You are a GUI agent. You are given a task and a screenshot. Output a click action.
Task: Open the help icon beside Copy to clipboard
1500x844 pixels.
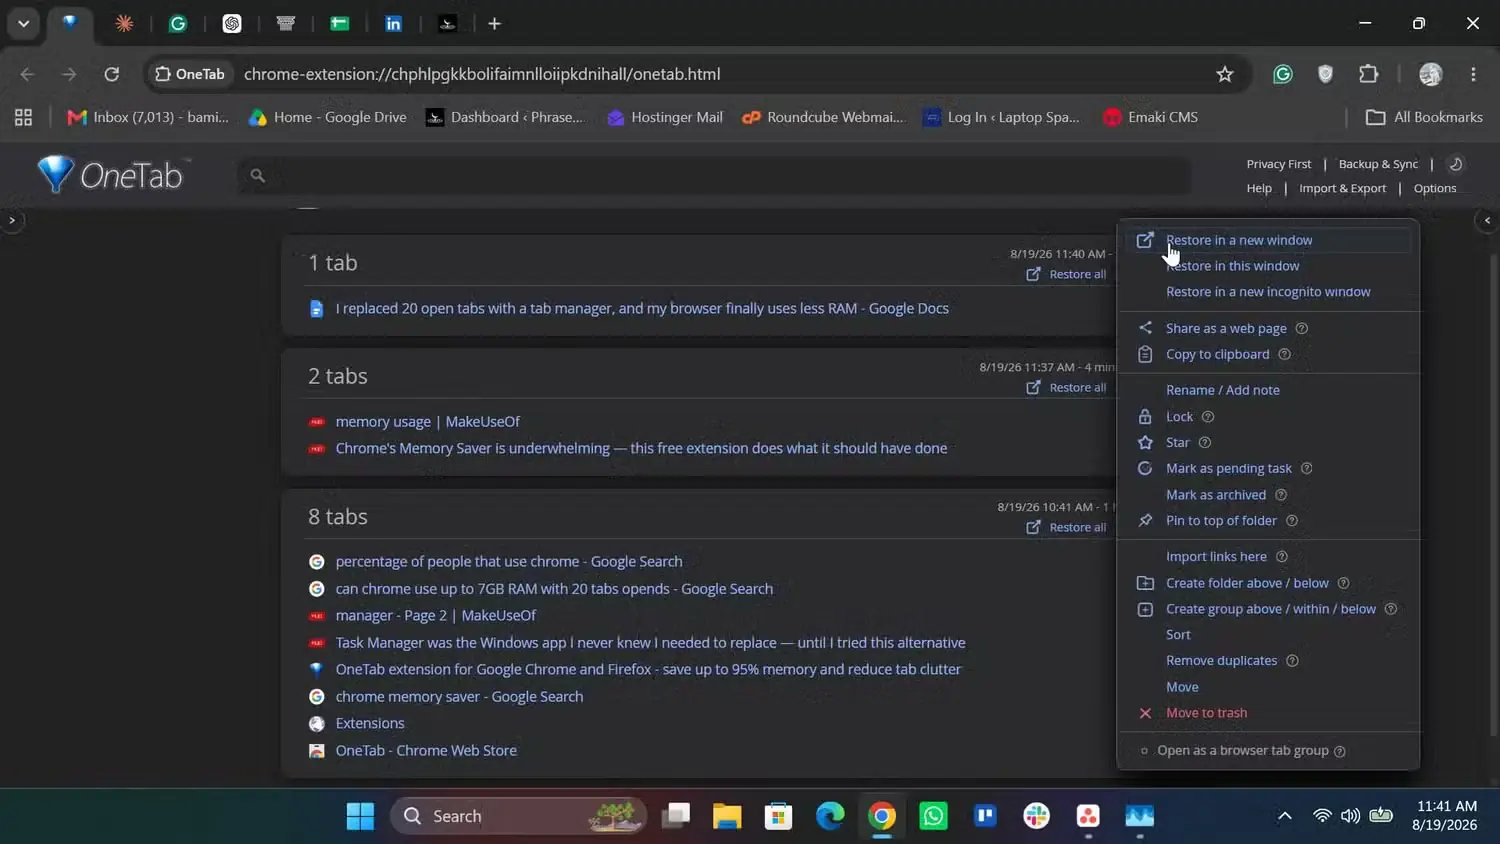(x=1285, y=354)
